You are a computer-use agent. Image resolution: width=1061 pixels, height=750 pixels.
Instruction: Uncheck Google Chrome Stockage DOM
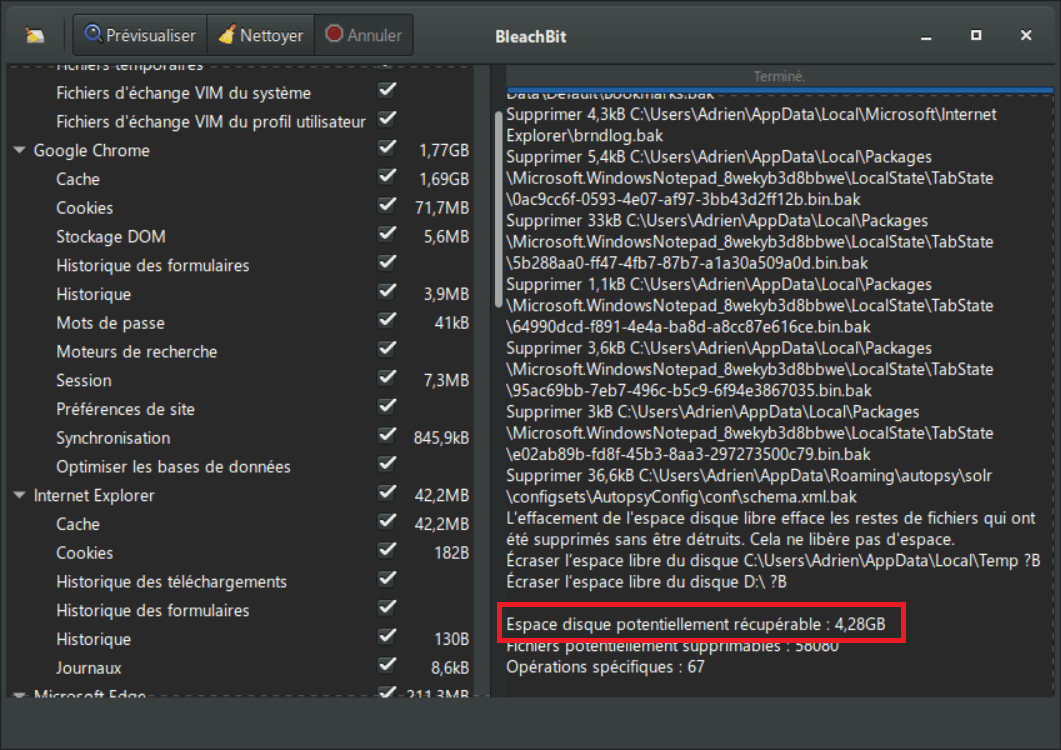[x=387, y=234]
